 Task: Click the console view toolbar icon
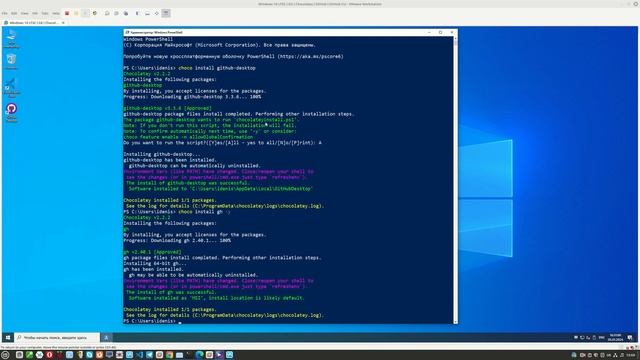tap(147, 13)
